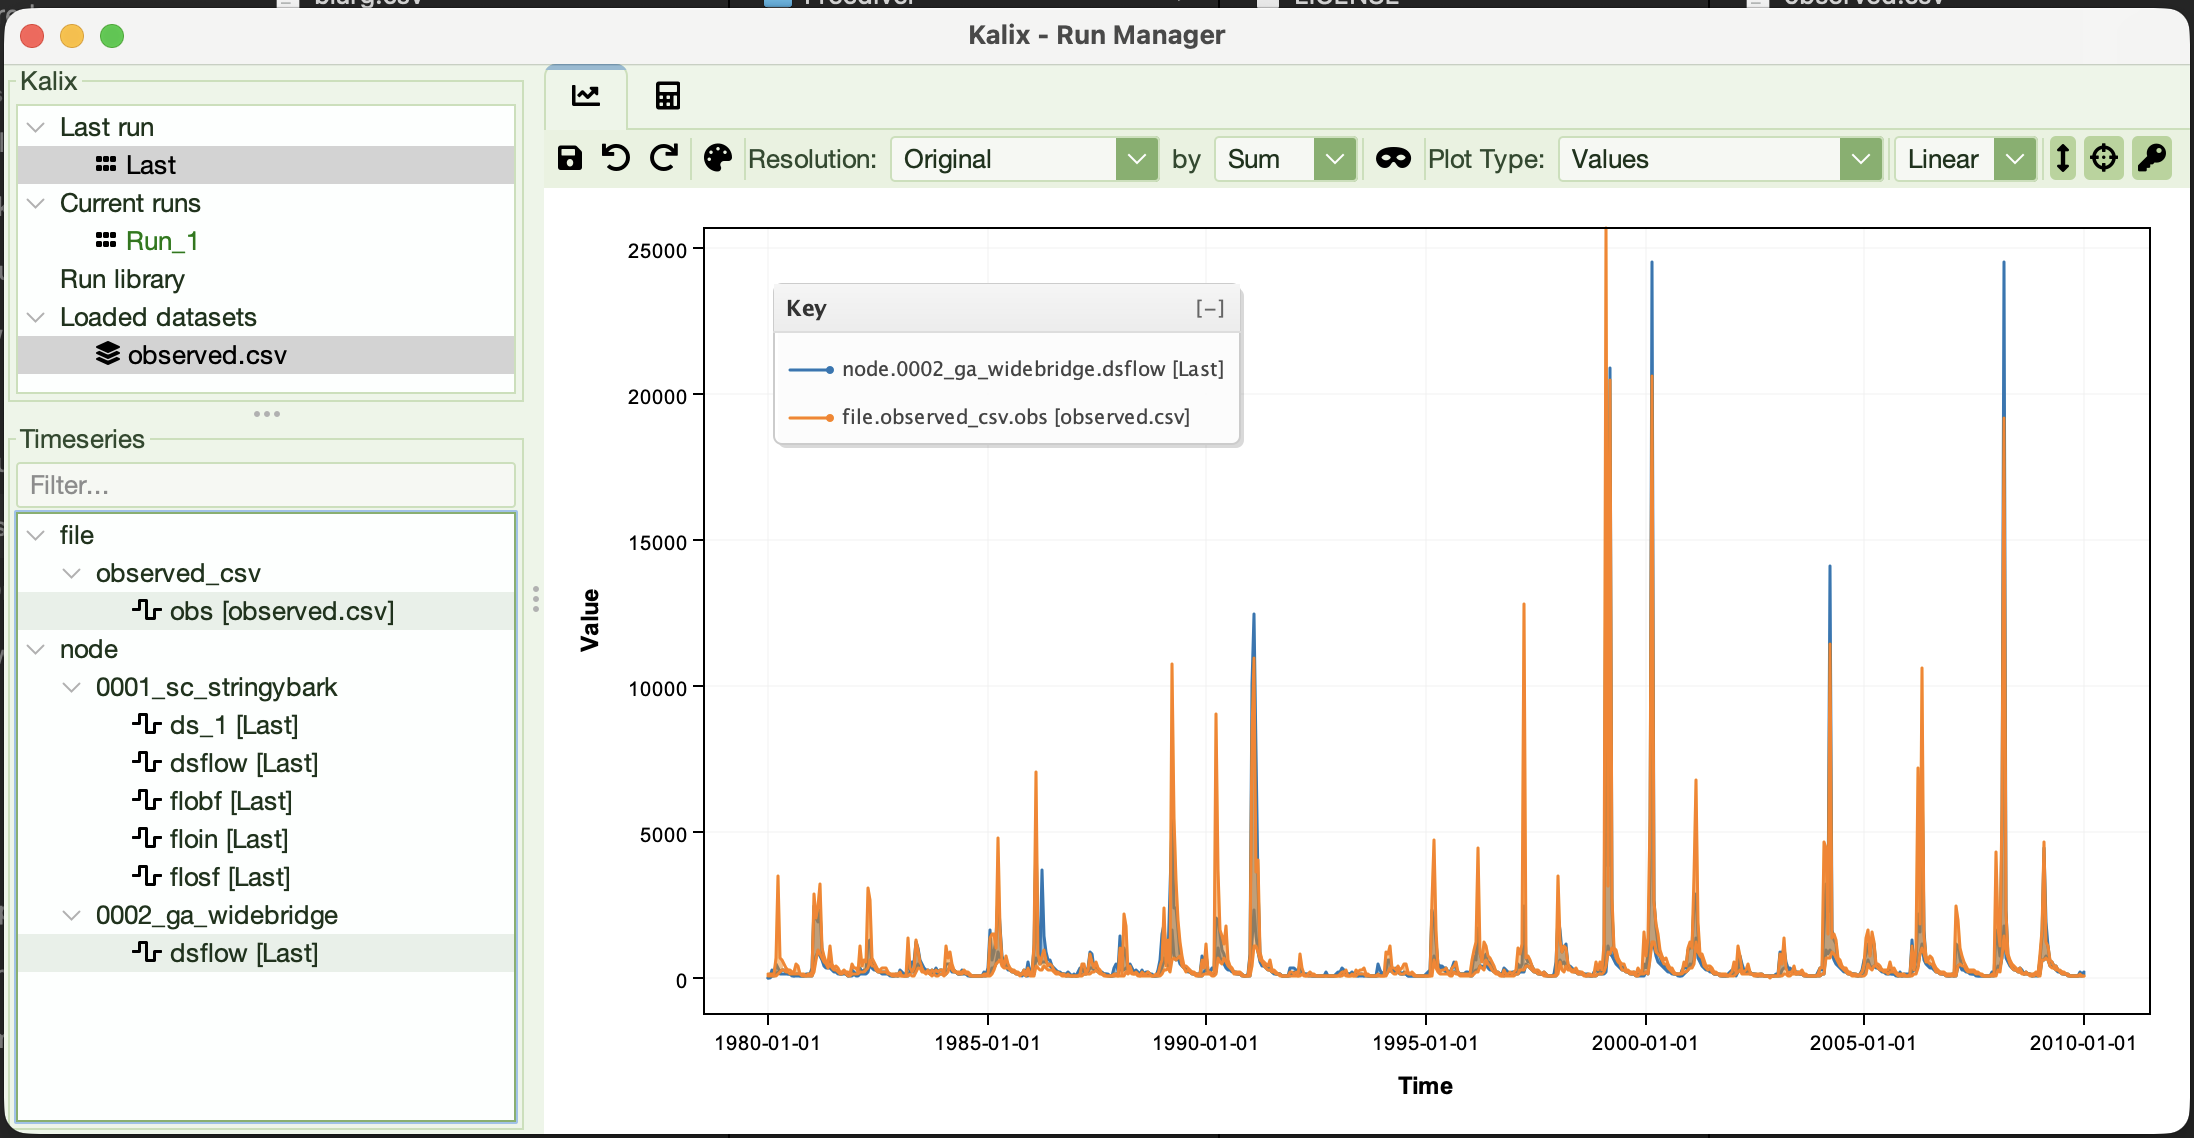Image resolution: width=2194 pixels, height=1138 pixels.
Task: Switch to the calculator table tab
Action: (x=668, y=96)
